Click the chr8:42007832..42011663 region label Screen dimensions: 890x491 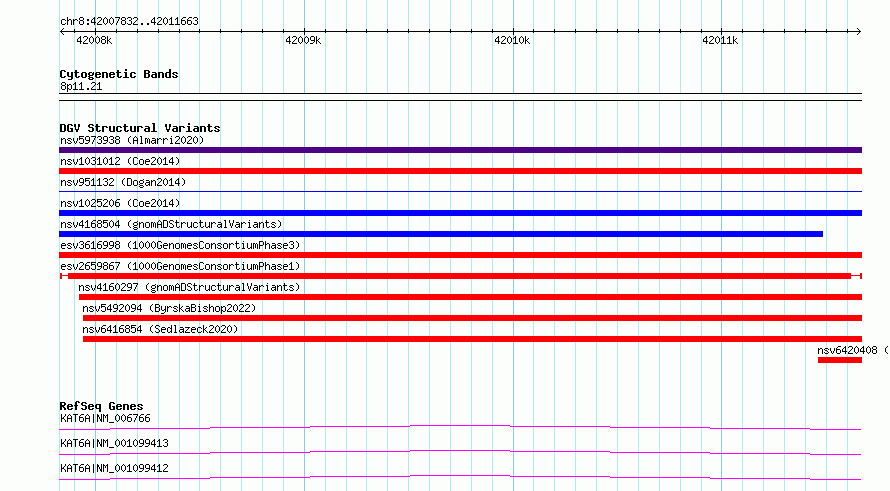(129, 21)
